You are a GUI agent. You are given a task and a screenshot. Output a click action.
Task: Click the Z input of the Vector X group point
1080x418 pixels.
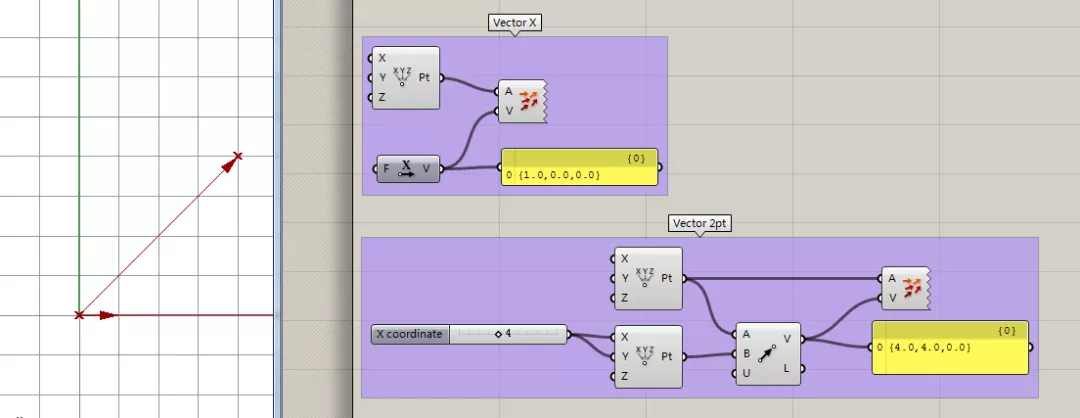[382, 97]
